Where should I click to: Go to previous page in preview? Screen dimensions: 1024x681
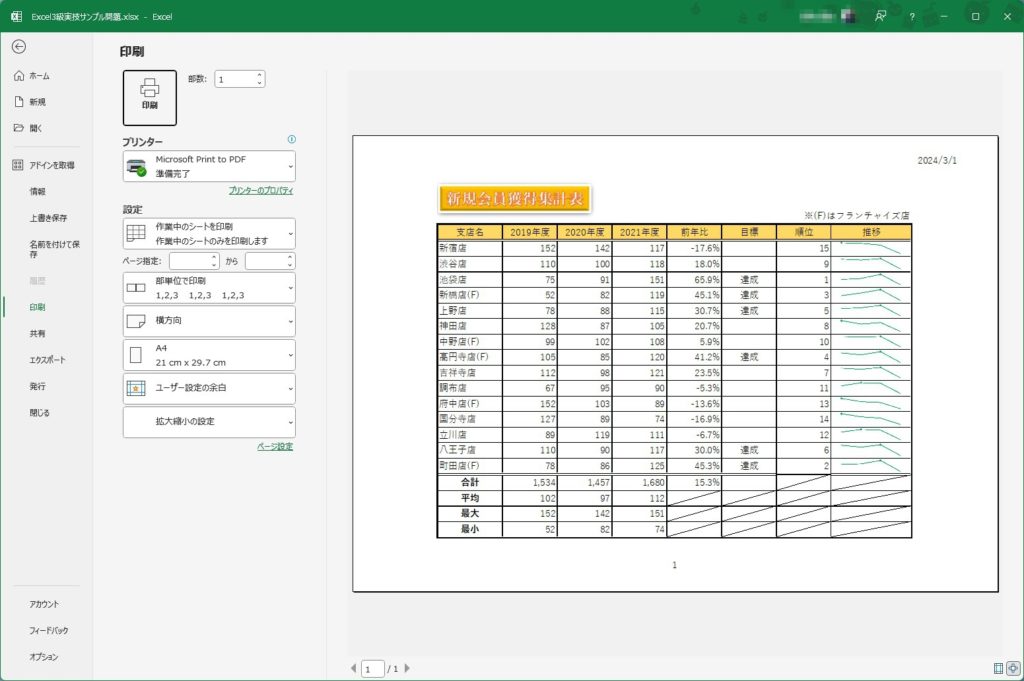pos(353,668)
